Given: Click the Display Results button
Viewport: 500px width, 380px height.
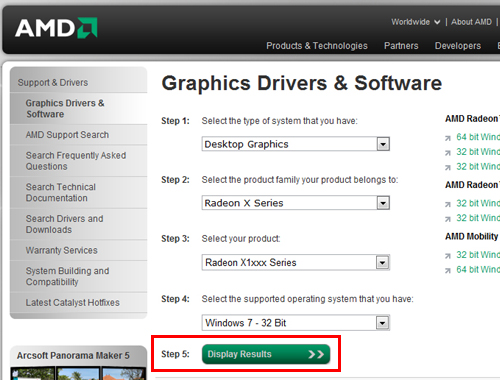Looking at the screenshot, I should coord(266,354).
